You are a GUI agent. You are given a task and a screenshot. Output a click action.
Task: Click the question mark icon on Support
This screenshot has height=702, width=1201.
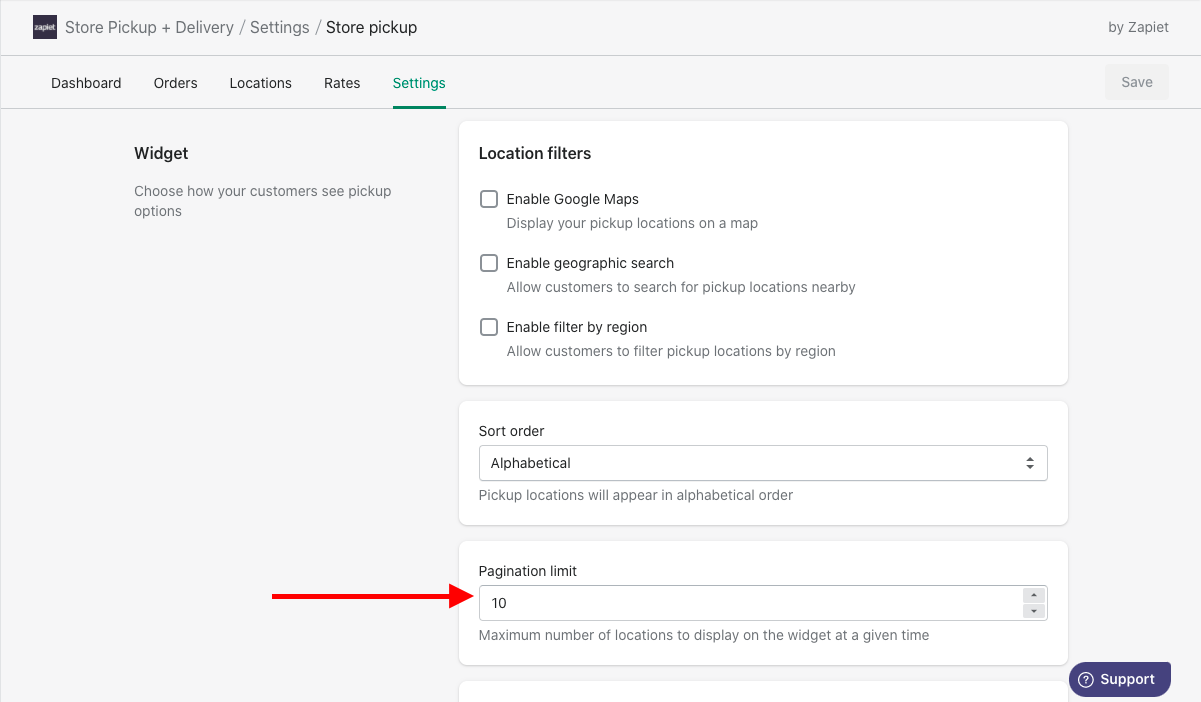click(x=1086, y=679)
